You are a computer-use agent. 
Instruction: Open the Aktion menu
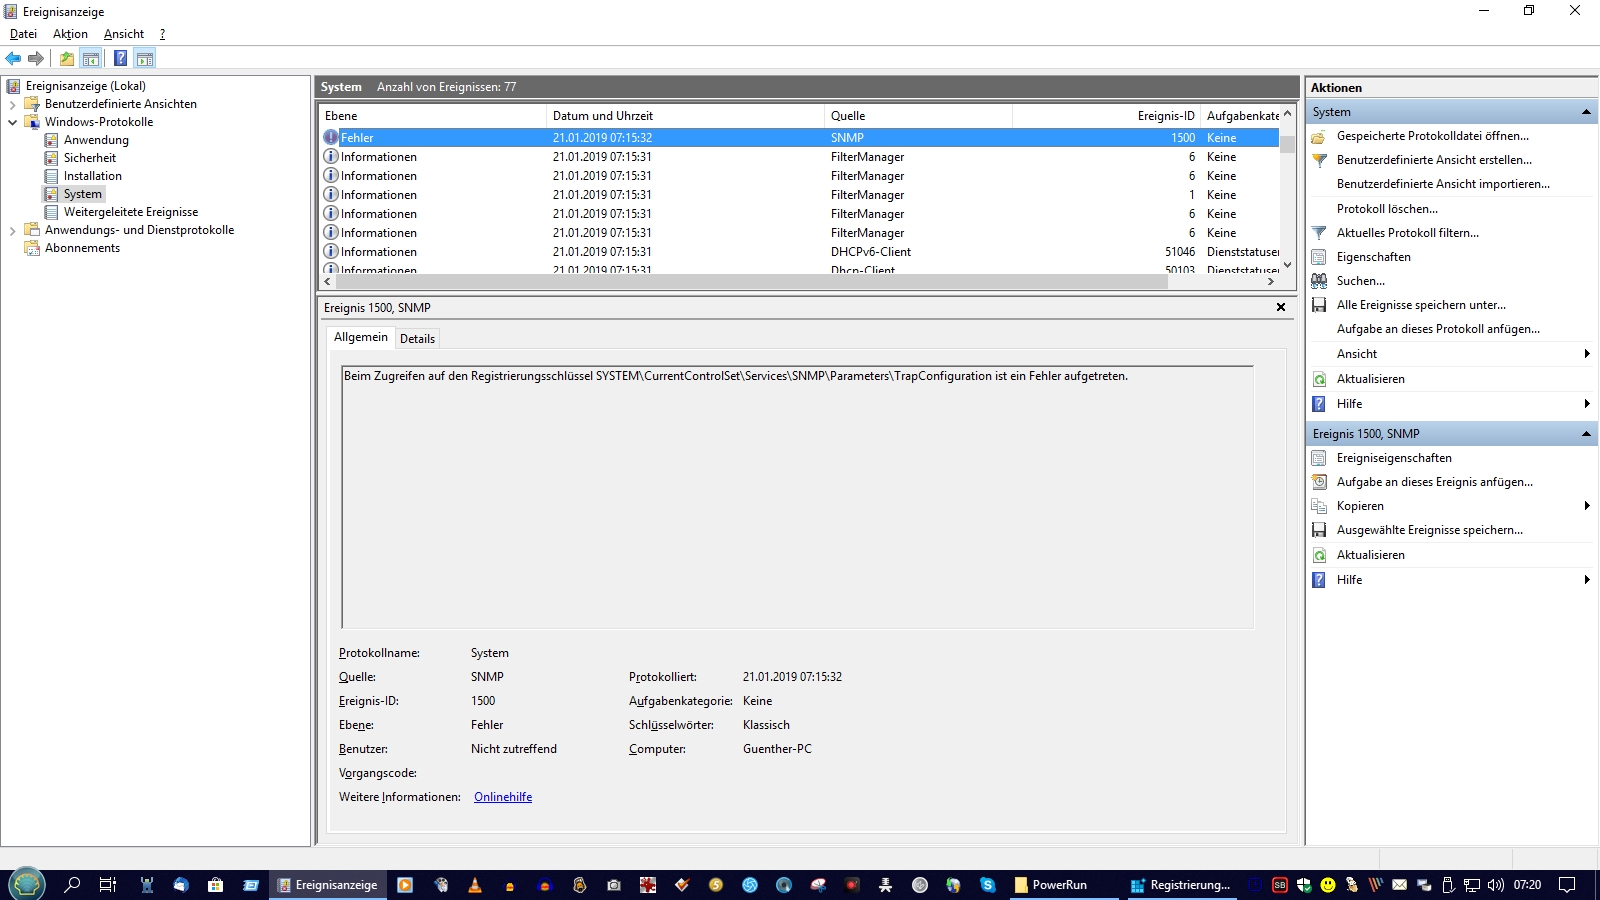[70, 34]
